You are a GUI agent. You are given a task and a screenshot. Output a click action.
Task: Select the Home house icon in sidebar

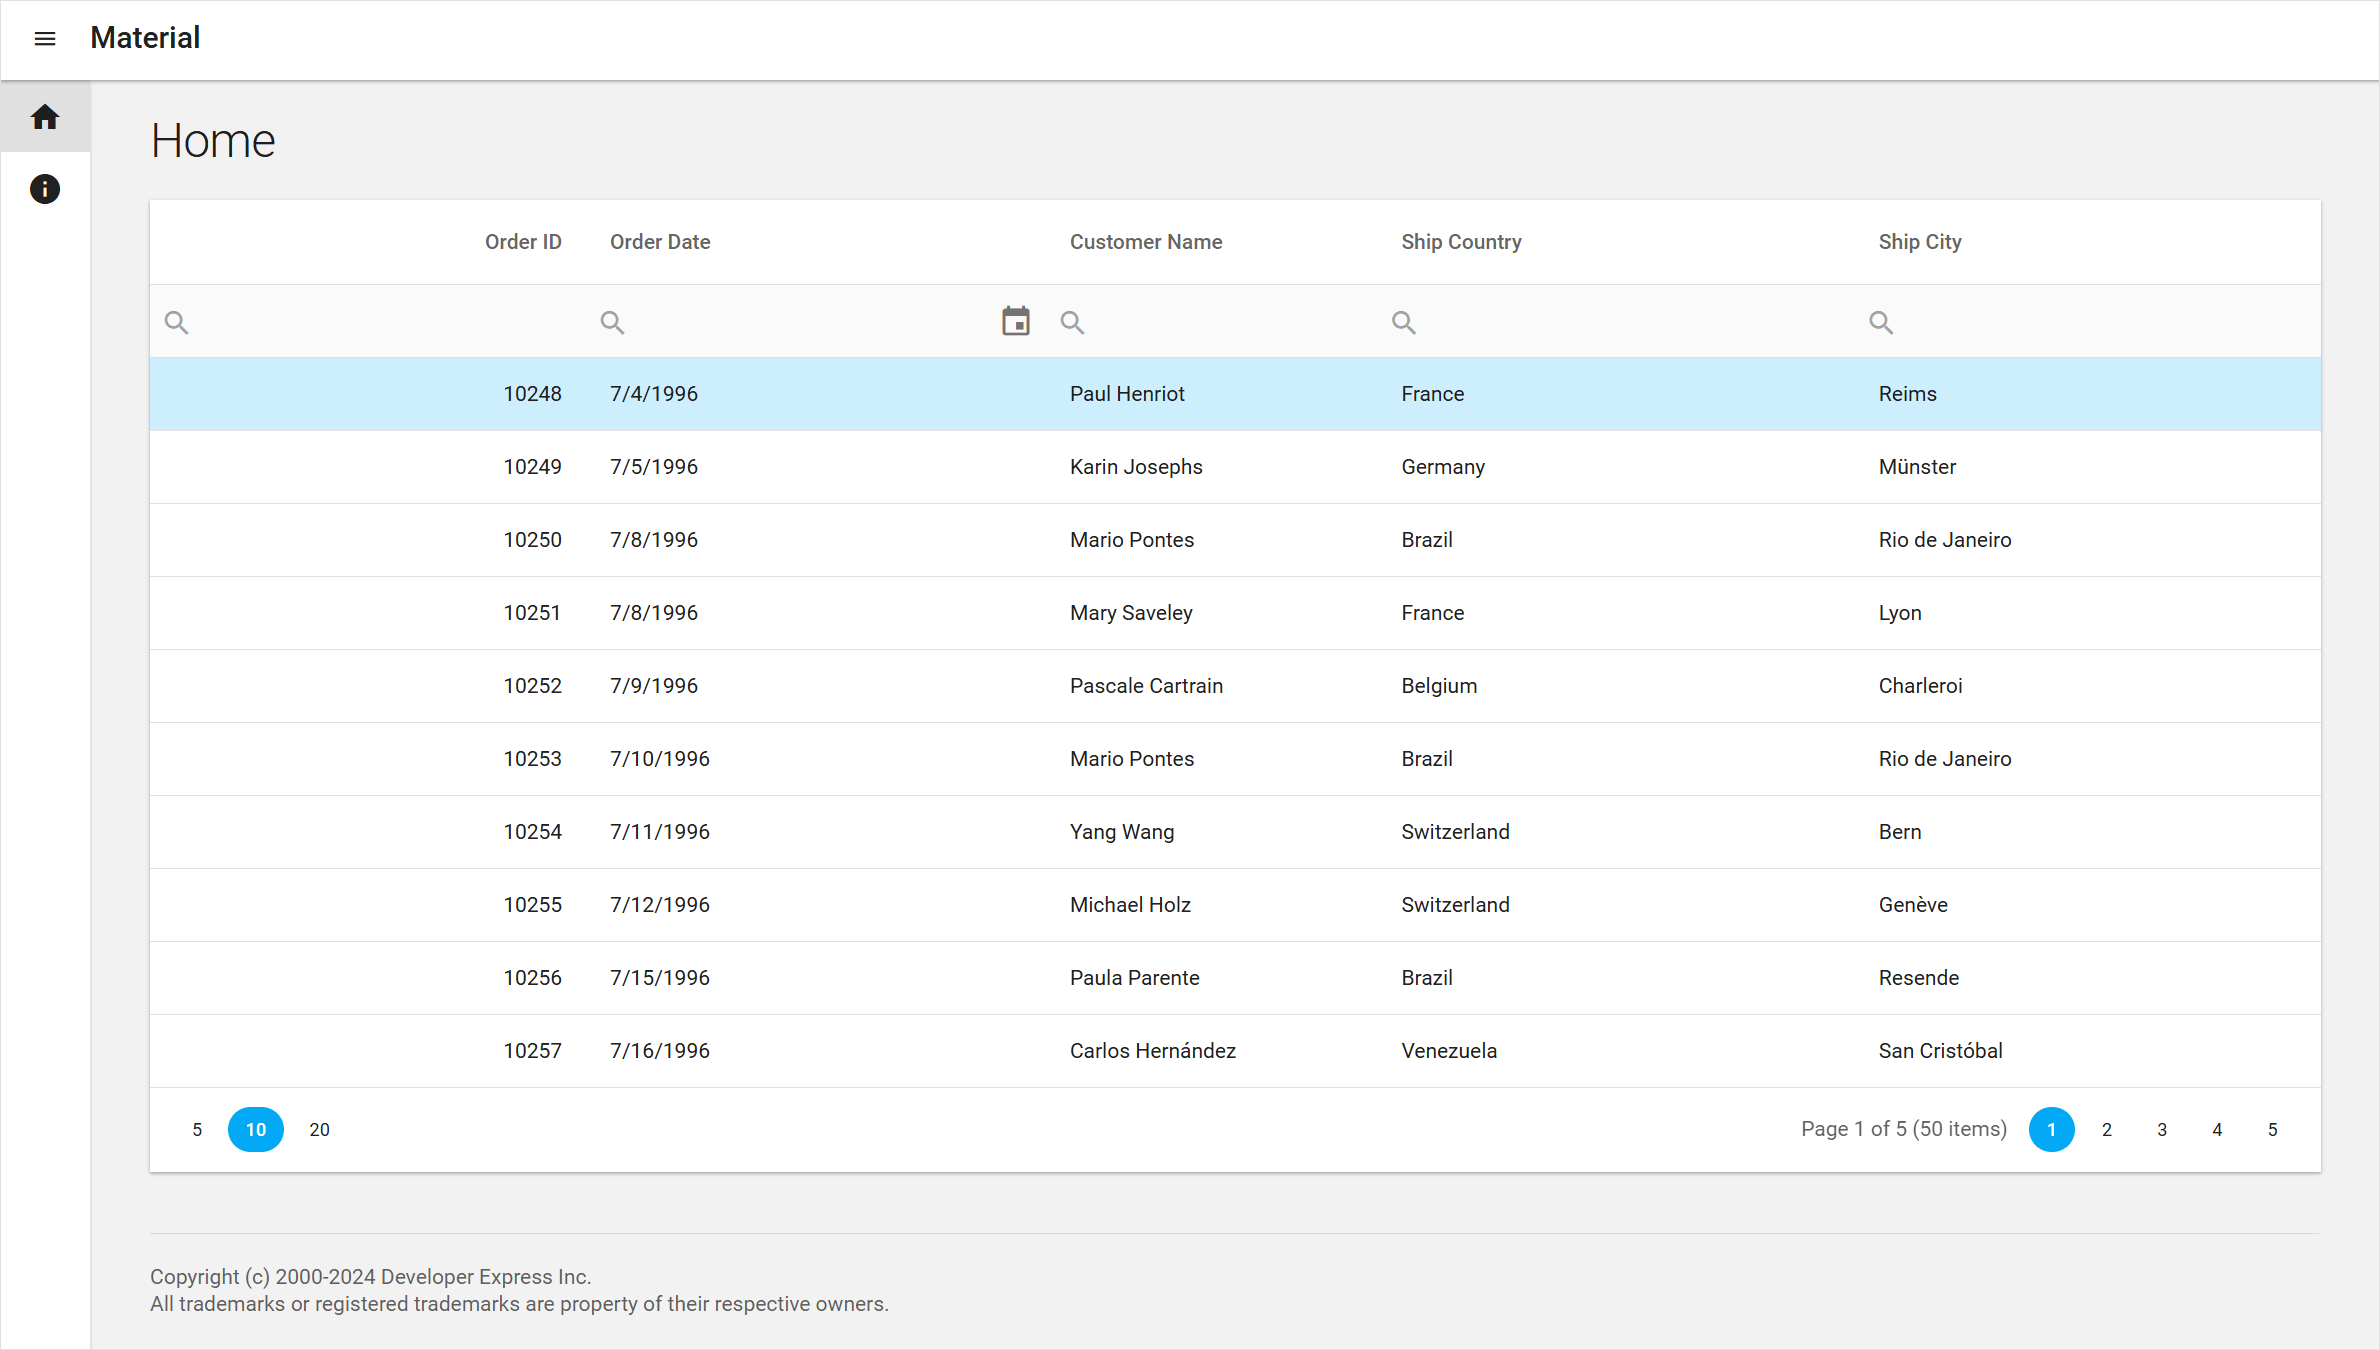[x=44, y=116]
